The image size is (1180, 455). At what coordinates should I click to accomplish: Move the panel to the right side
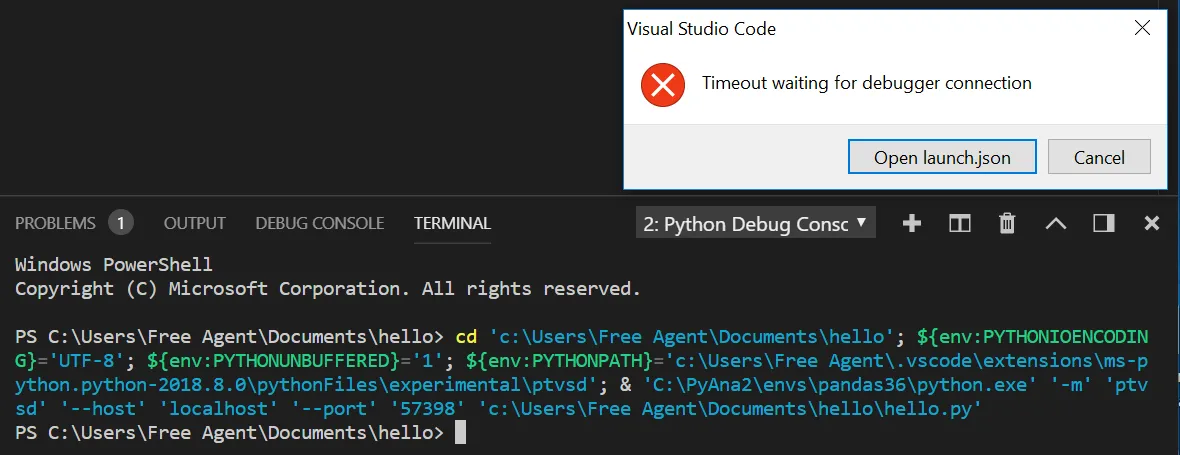1104,223
